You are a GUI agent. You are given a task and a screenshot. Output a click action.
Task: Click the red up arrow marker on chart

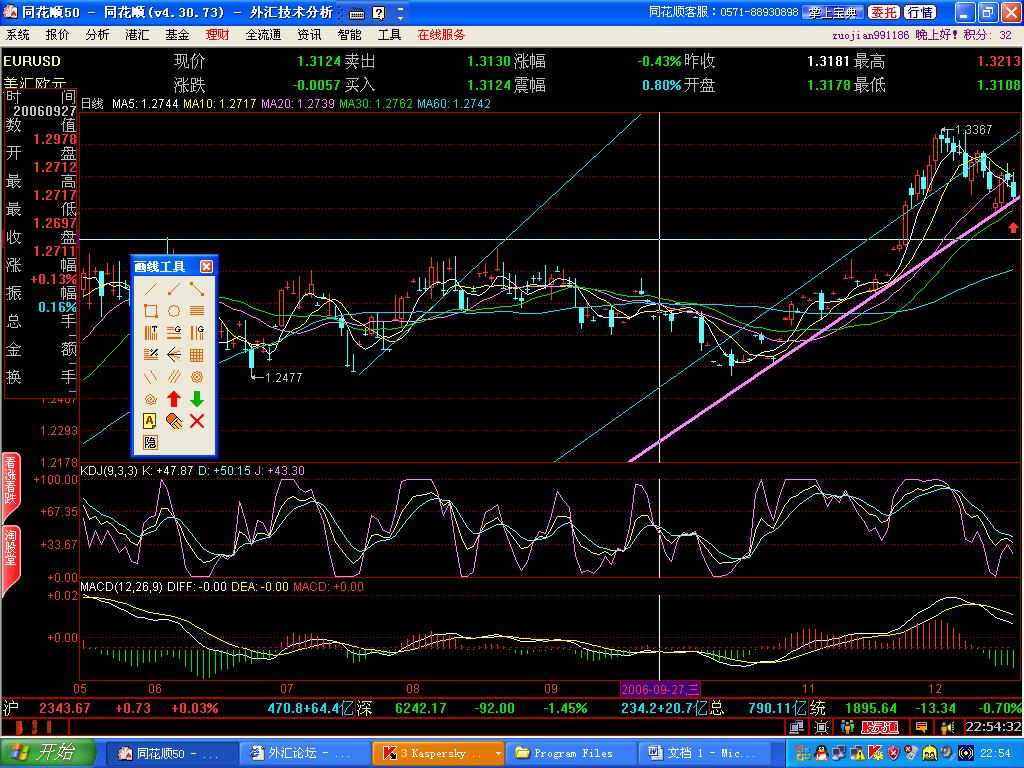pyautogui.click(x=1013, y=227)
